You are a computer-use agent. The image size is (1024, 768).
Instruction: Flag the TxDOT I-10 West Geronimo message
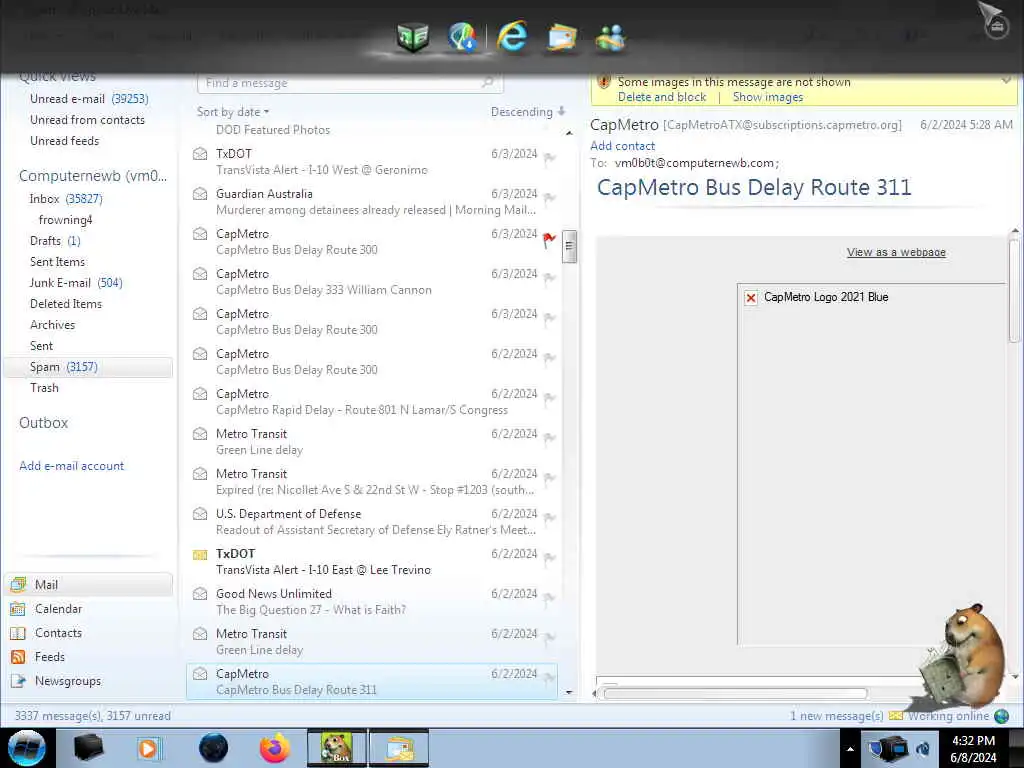point(549,159)
